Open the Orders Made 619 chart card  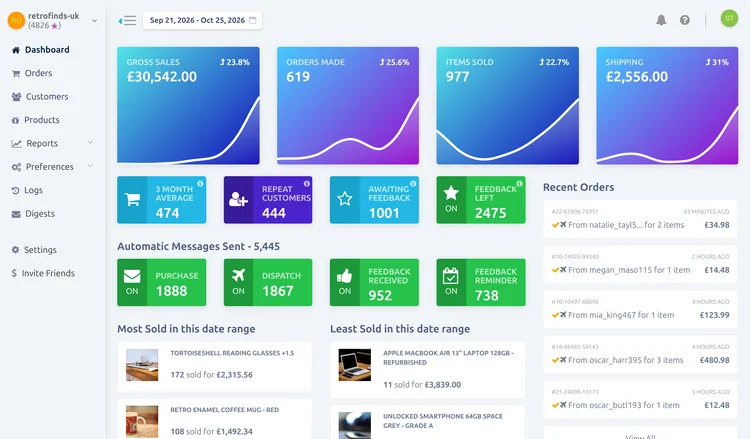point(348,106)
